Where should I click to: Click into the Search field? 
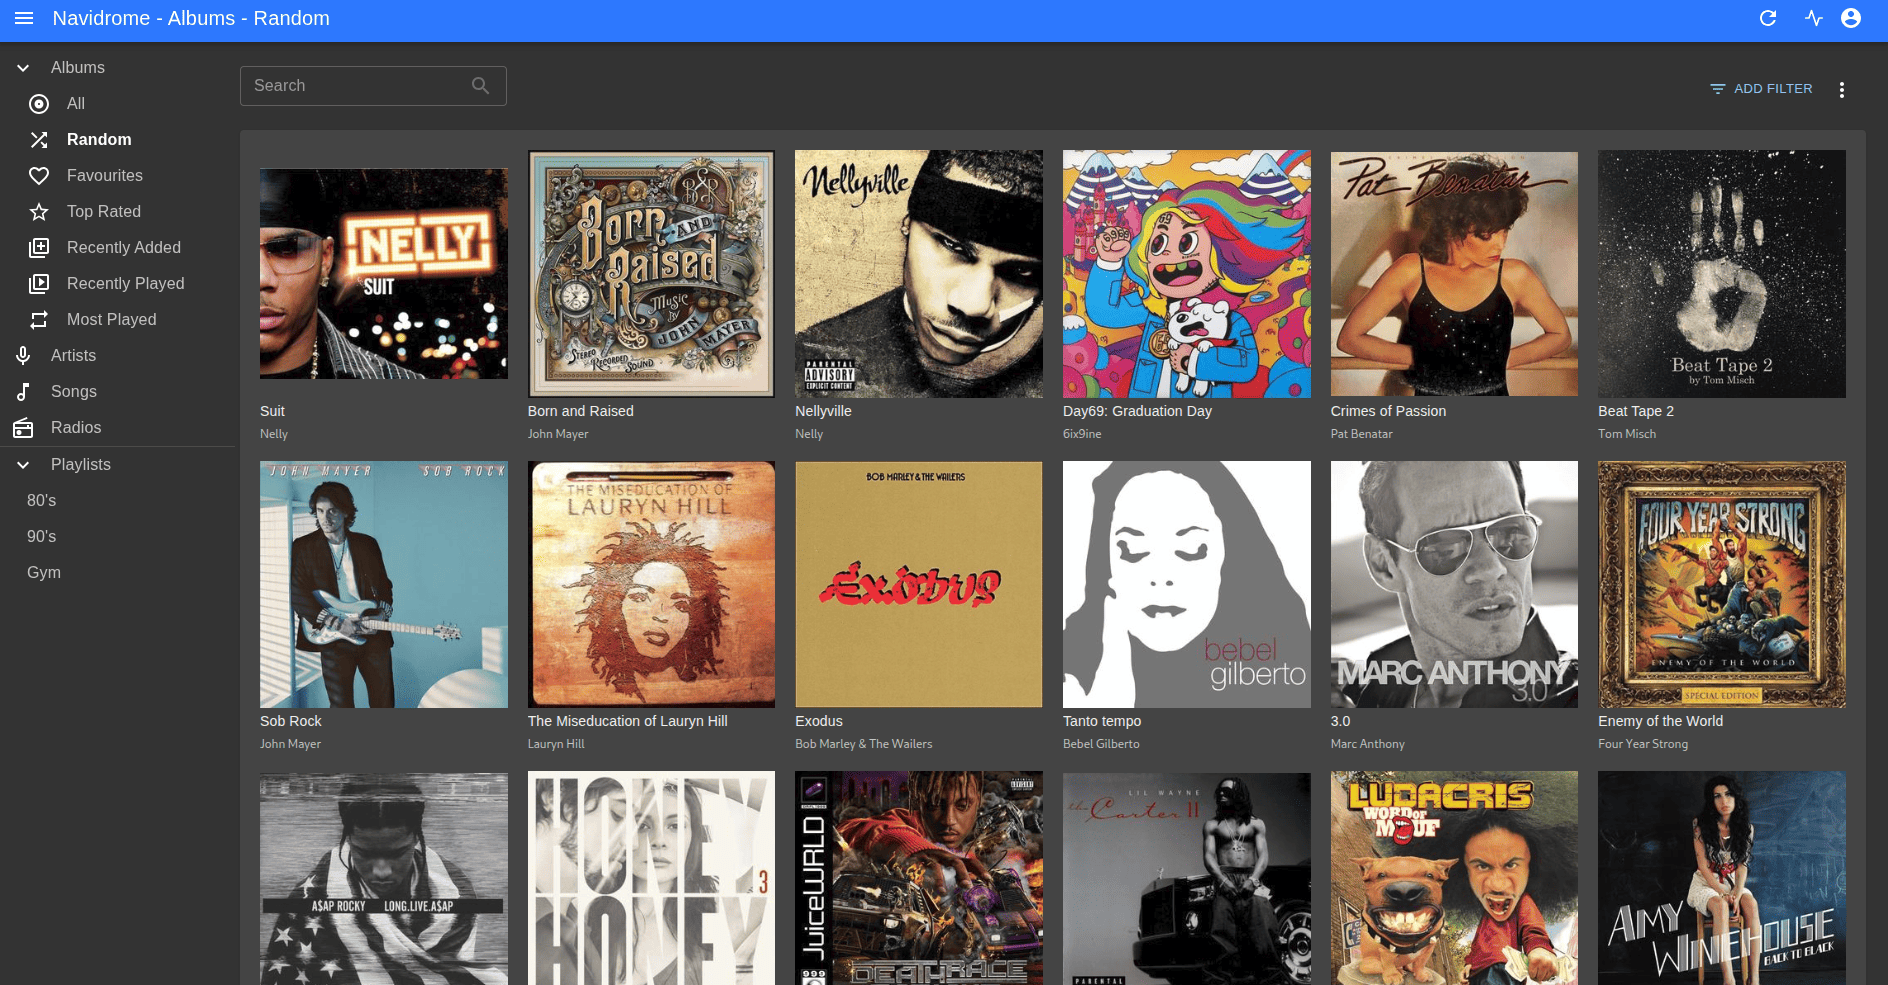(360, 86)
